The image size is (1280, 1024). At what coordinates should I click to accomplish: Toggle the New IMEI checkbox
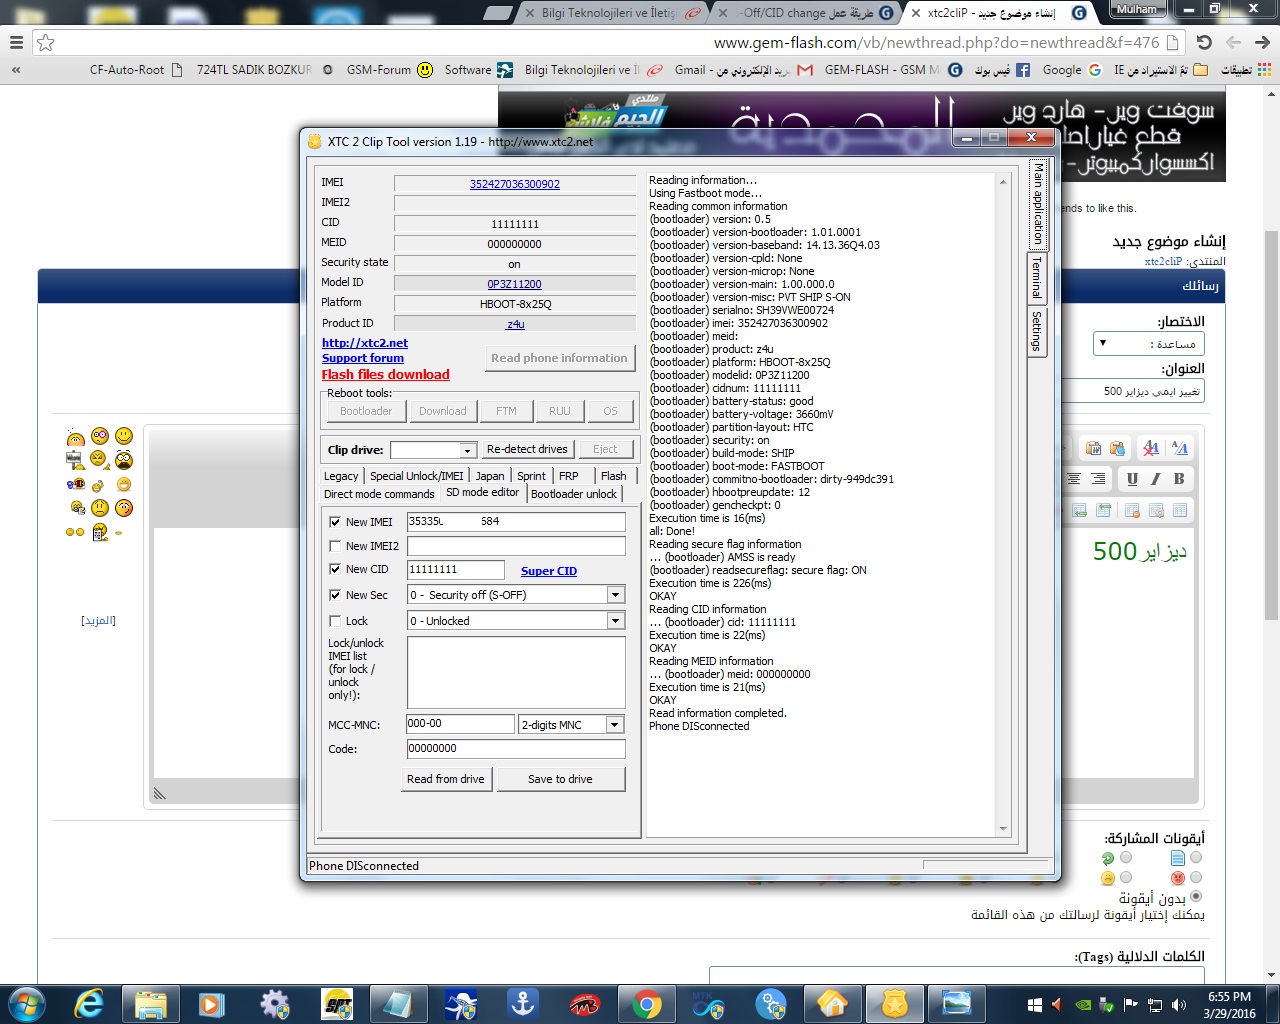335,522
